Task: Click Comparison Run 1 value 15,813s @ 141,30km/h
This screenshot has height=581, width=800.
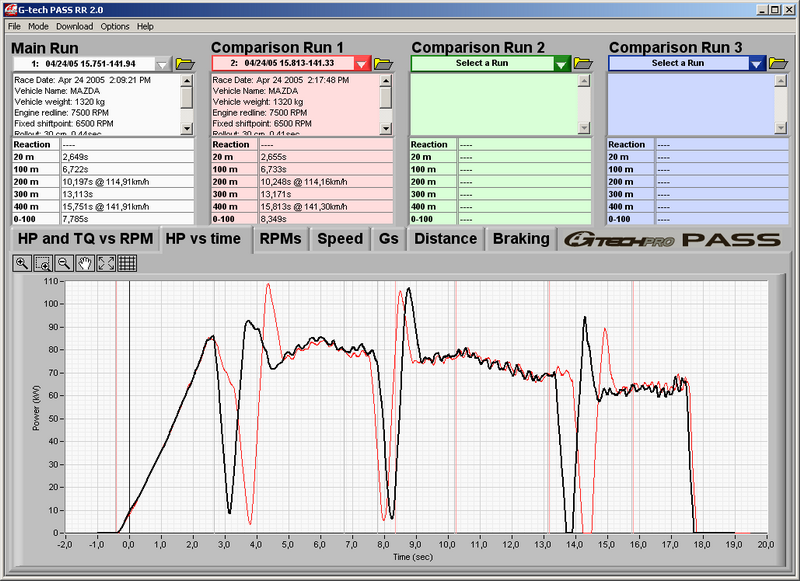Action: 326,207
